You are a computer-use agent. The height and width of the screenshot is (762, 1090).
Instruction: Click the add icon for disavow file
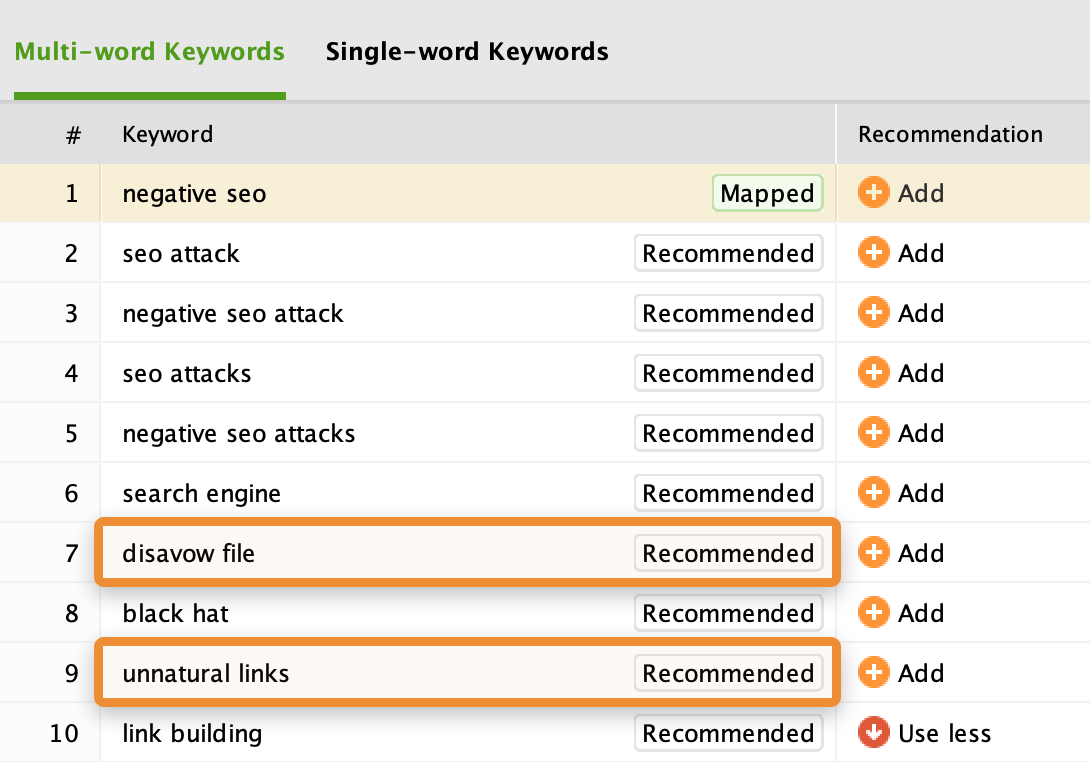click(873, 553)
